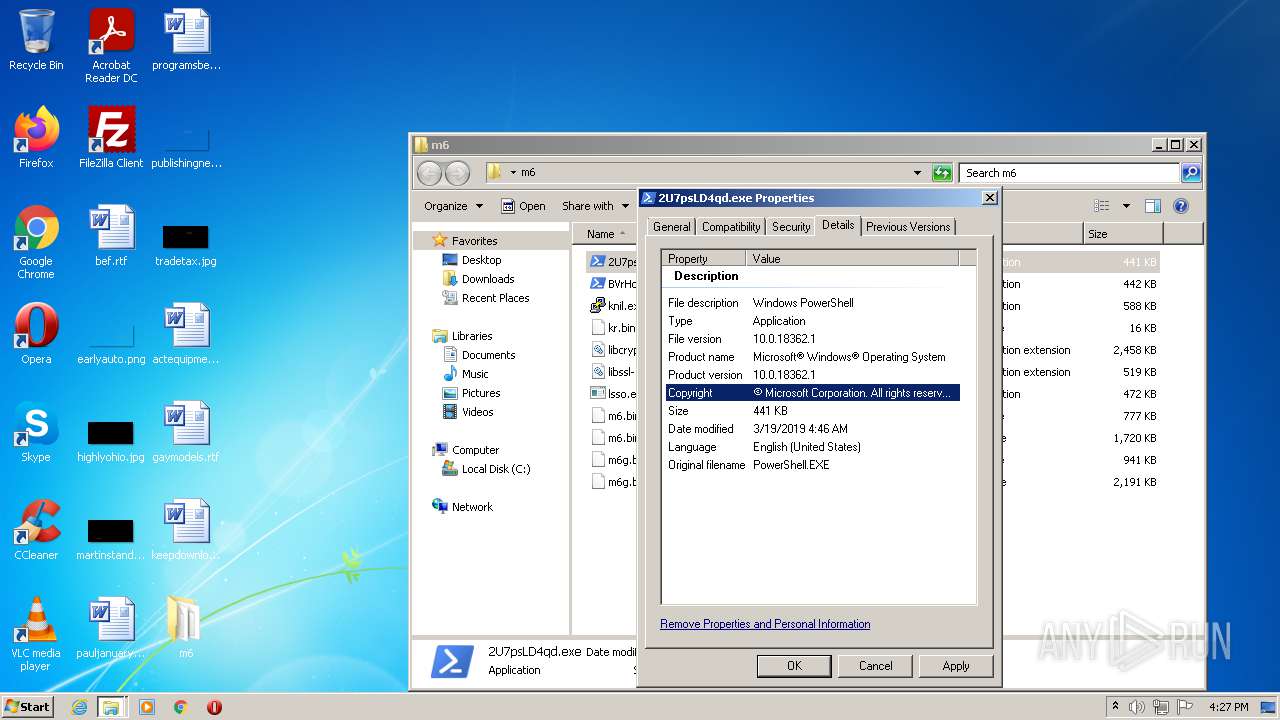This screenshot has height=720, width=1280.
Task: Open Internet Explorer from the taskbar
Action: pyautogui.click(x=79, y=707)
